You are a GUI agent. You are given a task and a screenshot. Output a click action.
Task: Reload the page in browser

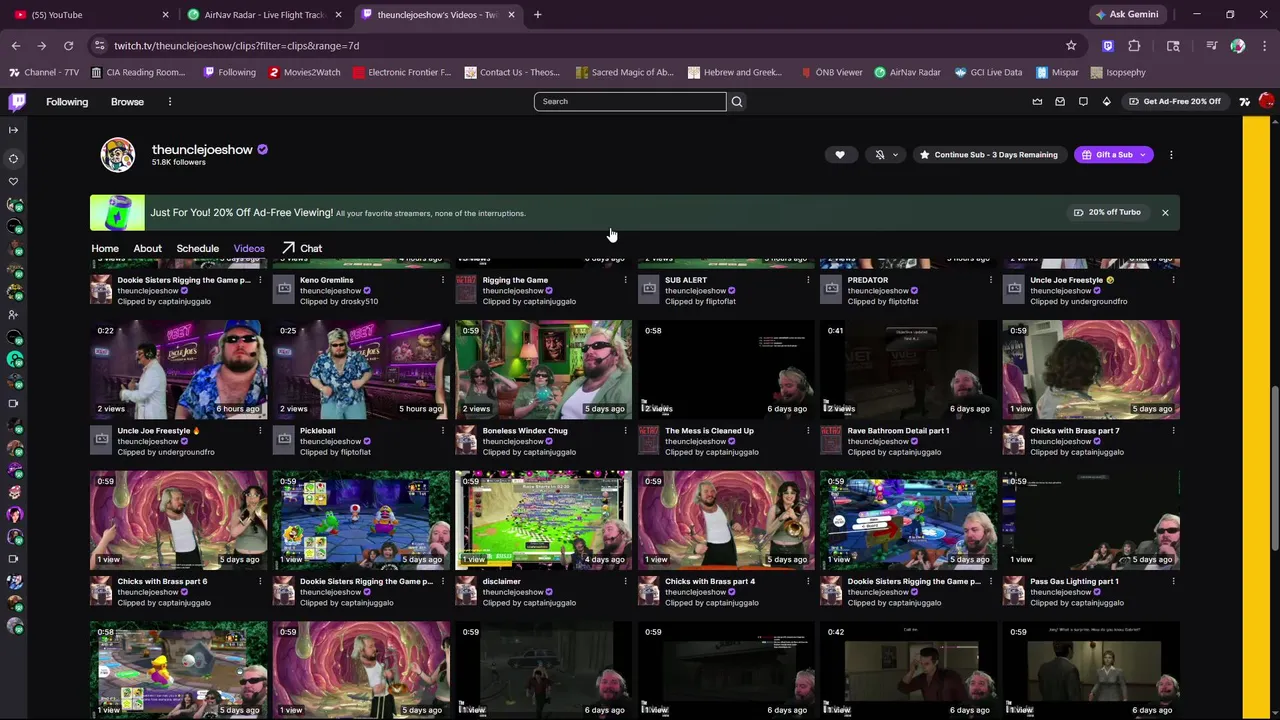pyautogui.click(x=68, y=46)
